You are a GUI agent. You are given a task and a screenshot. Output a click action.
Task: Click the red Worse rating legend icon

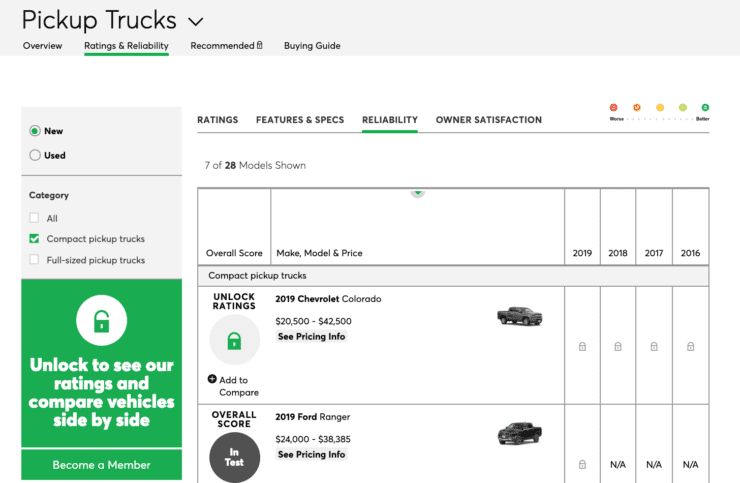coord(614,108)
